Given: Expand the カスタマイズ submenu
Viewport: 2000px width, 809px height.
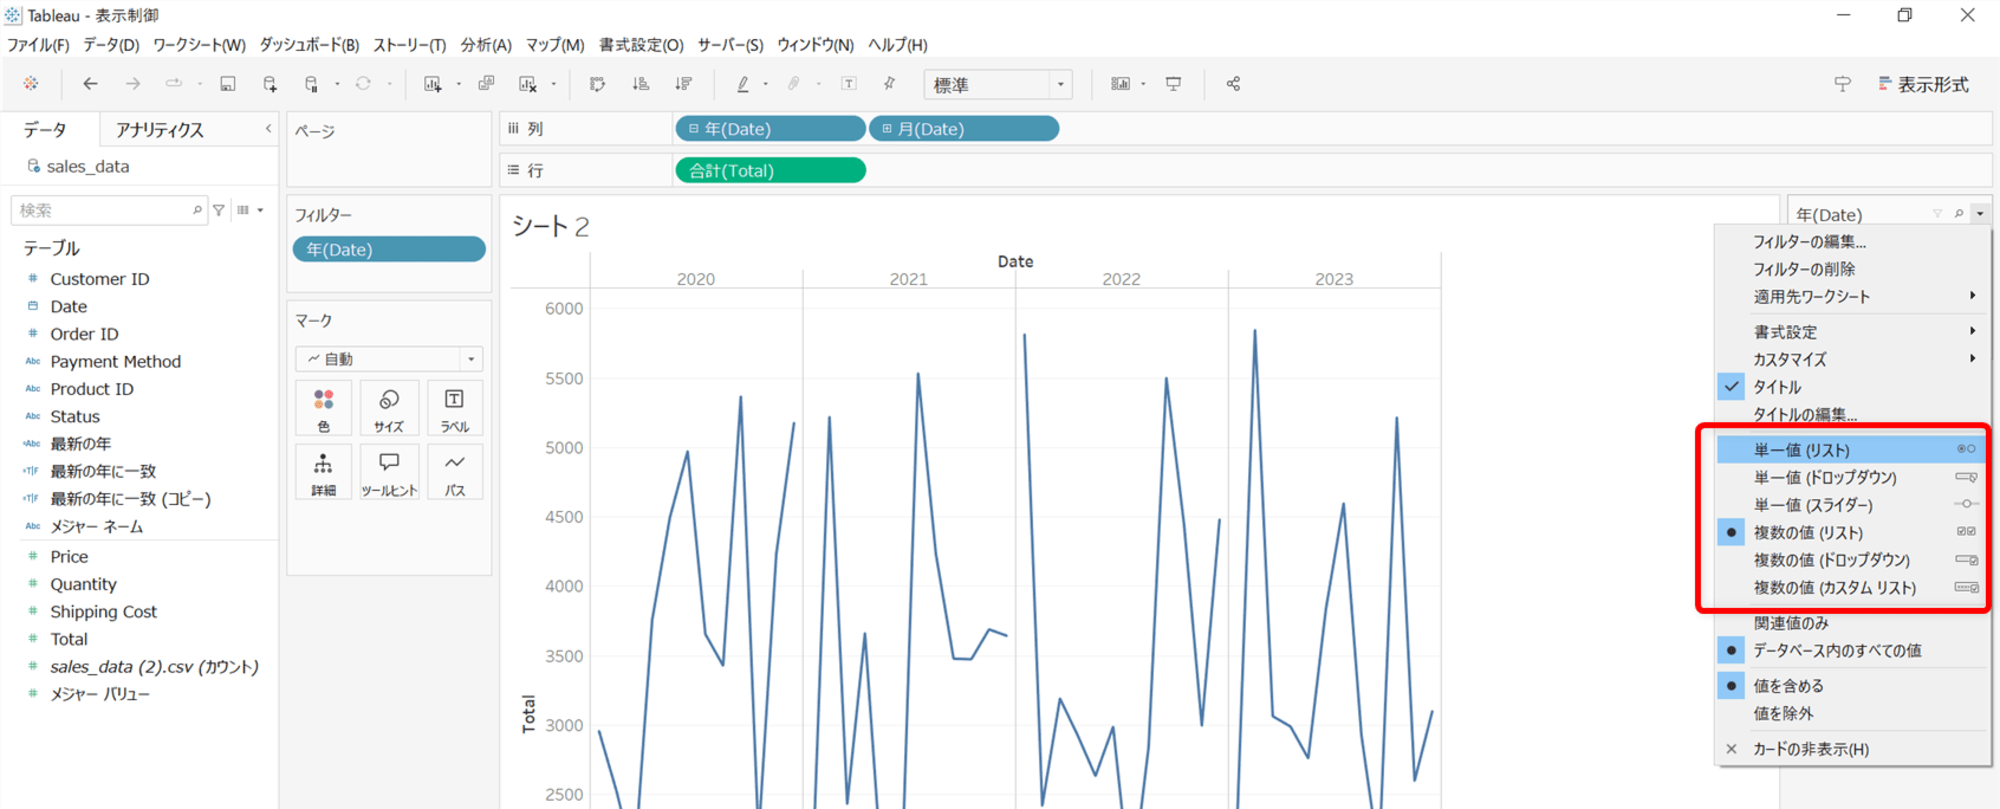Looking at the screenshot, I should pyautogui.click(x=1852, y=359).
